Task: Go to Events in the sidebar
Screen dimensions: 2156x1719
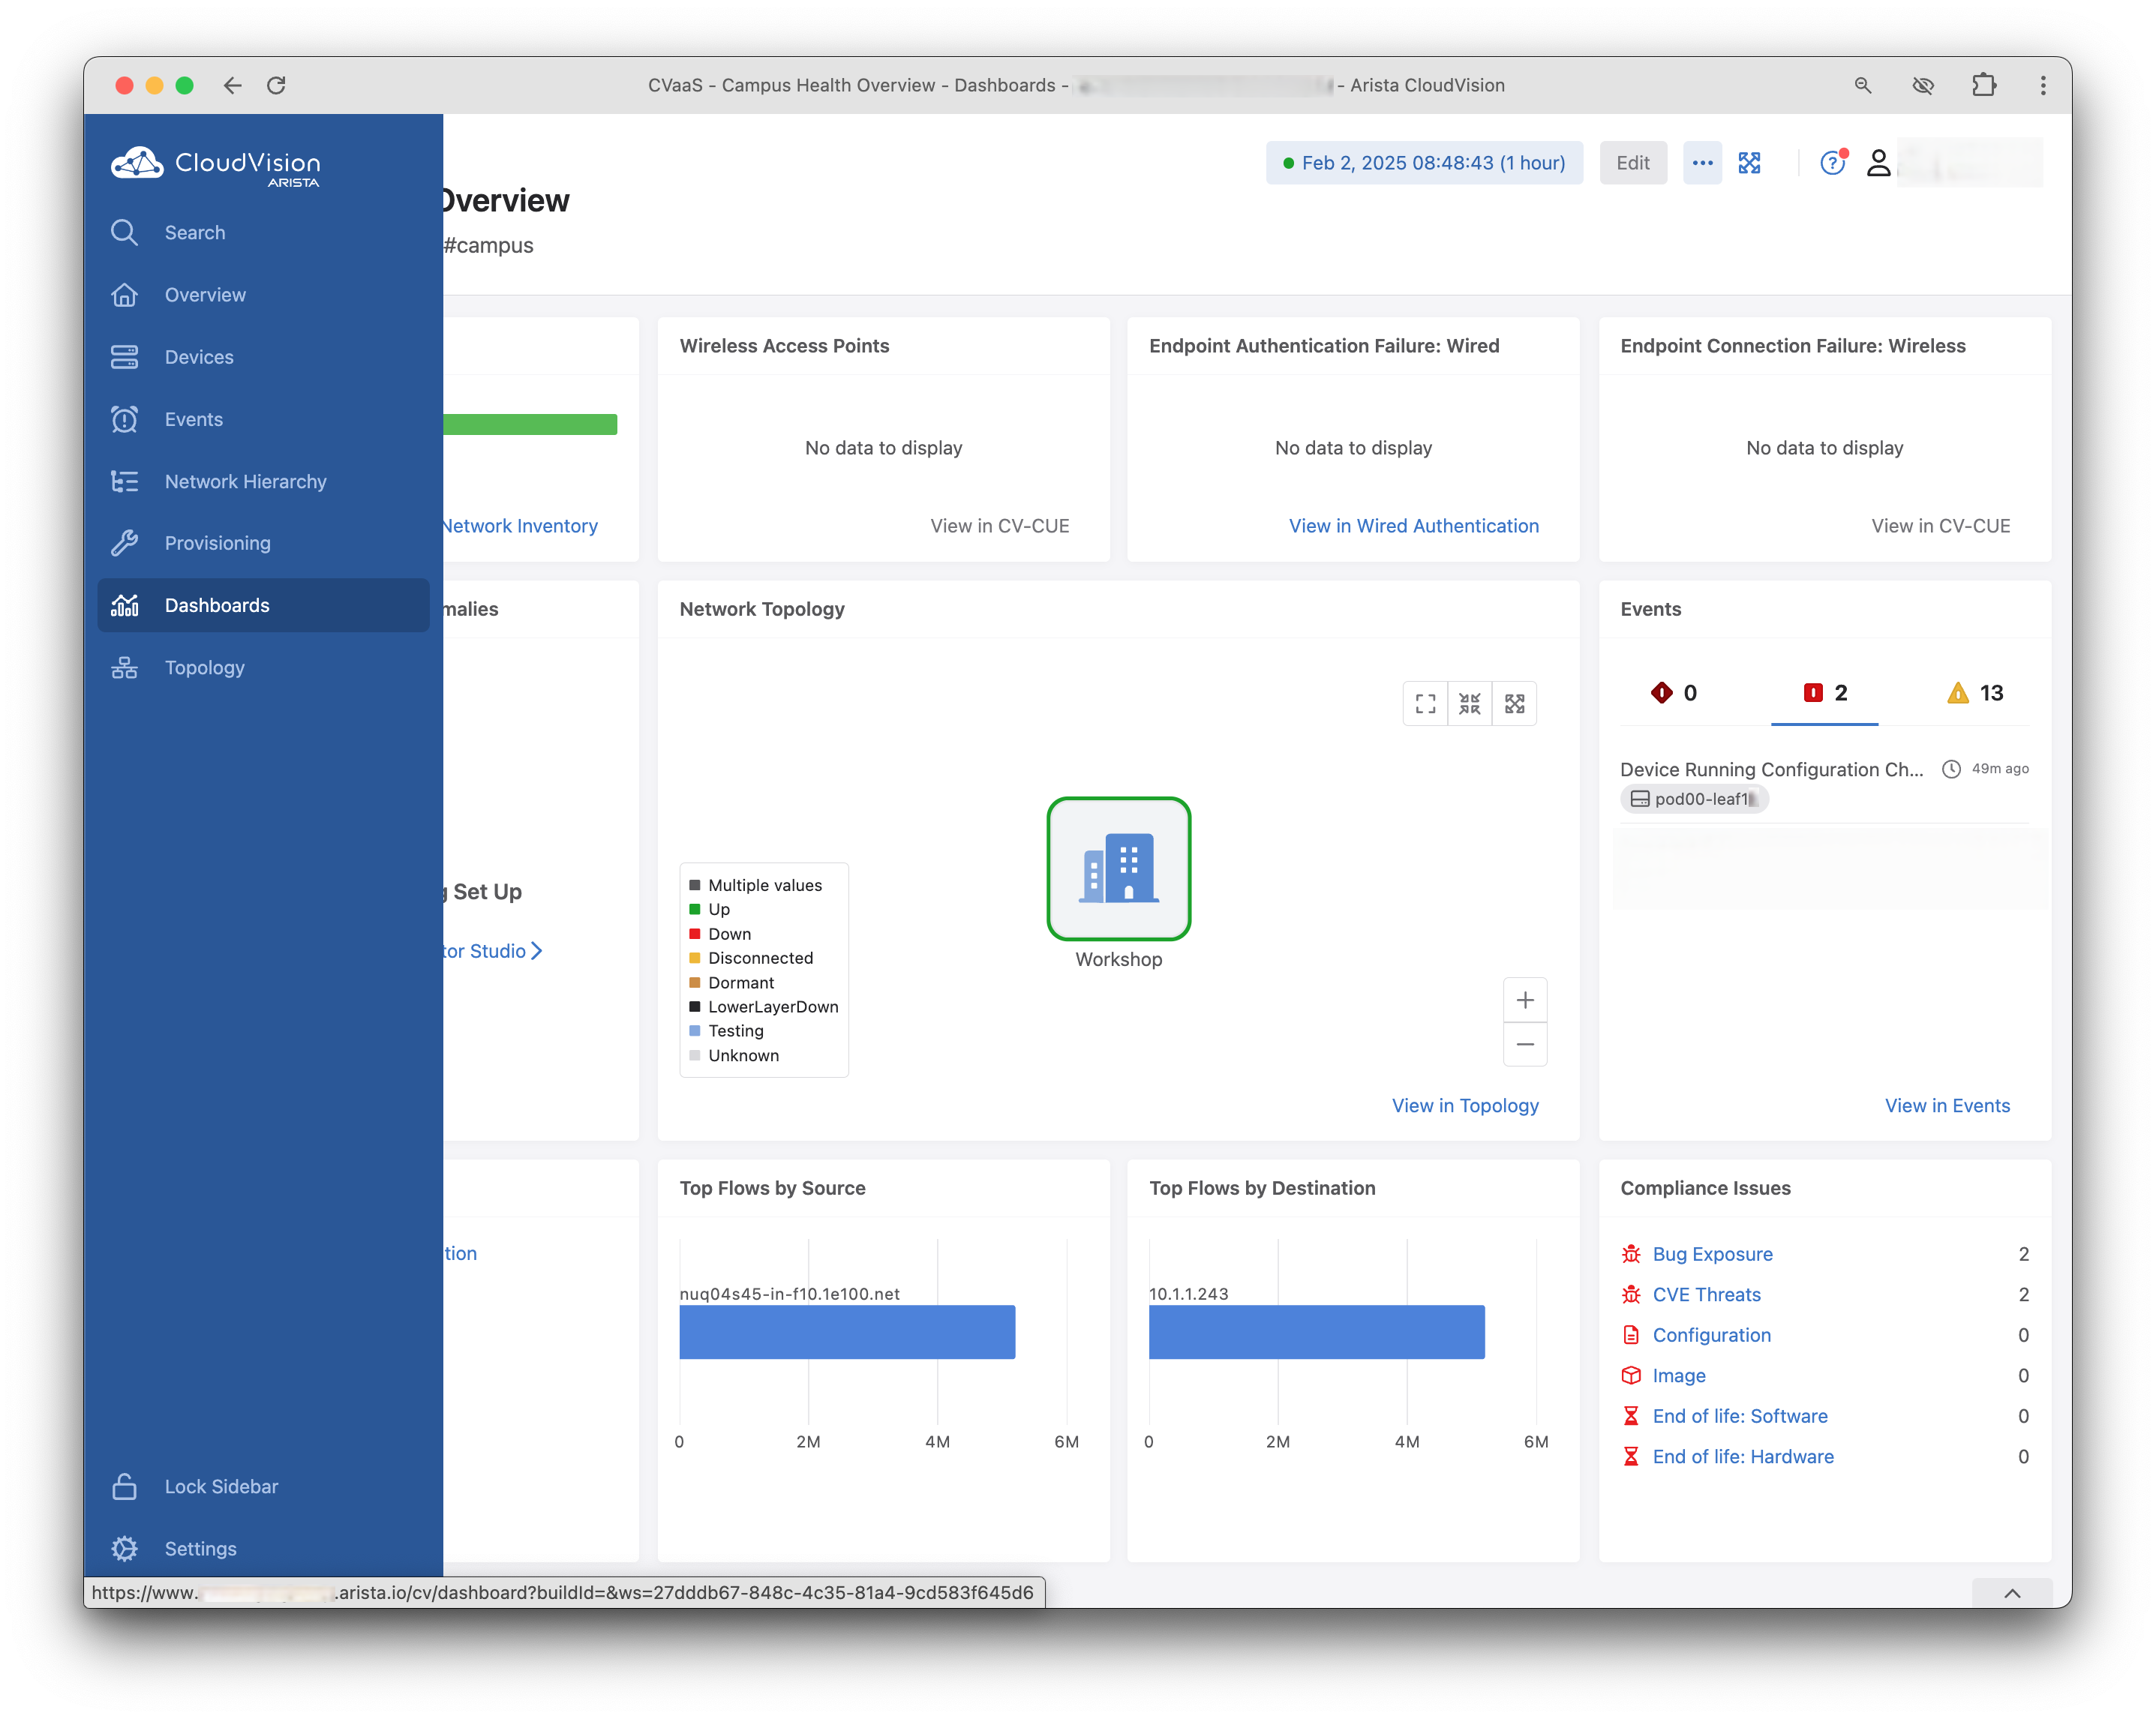Action: tap(193, 419)
